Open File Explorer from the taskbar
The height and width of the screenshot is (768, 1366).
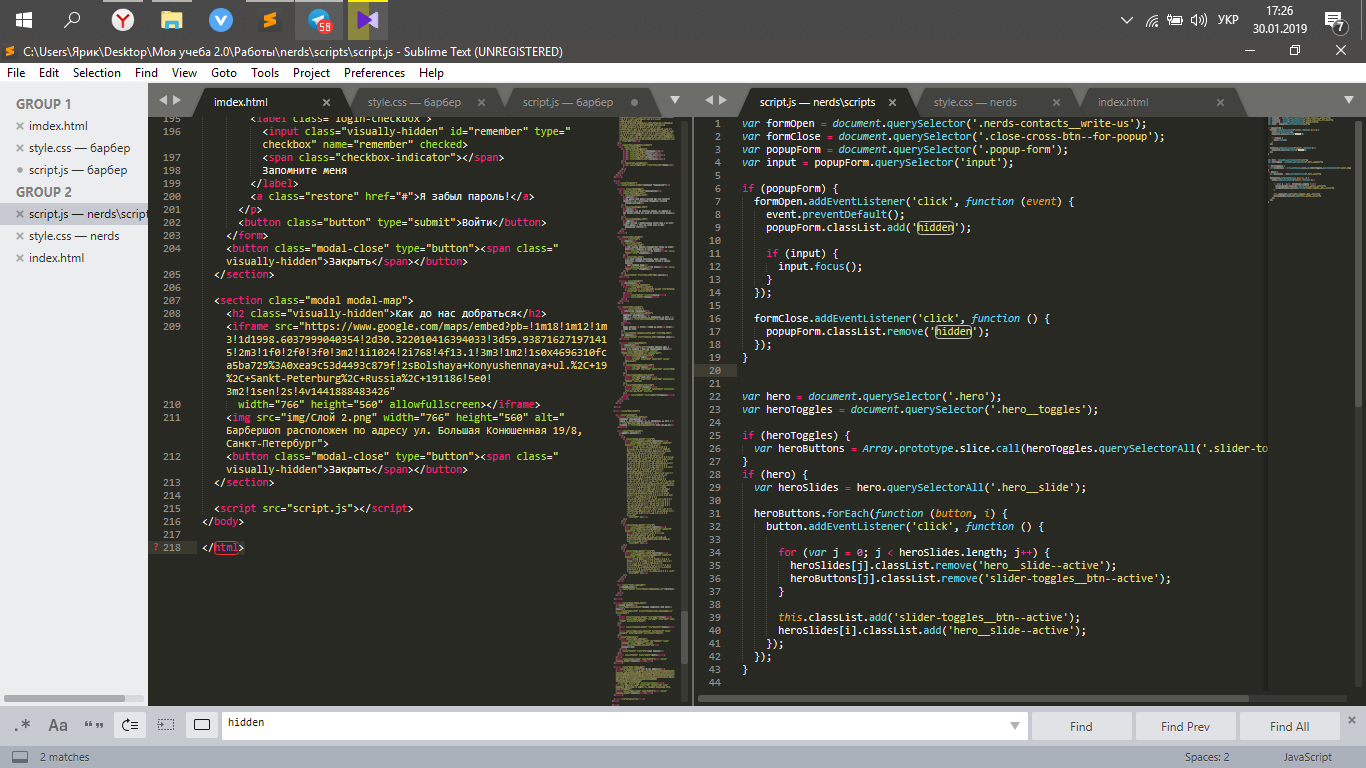click(172, 20)
